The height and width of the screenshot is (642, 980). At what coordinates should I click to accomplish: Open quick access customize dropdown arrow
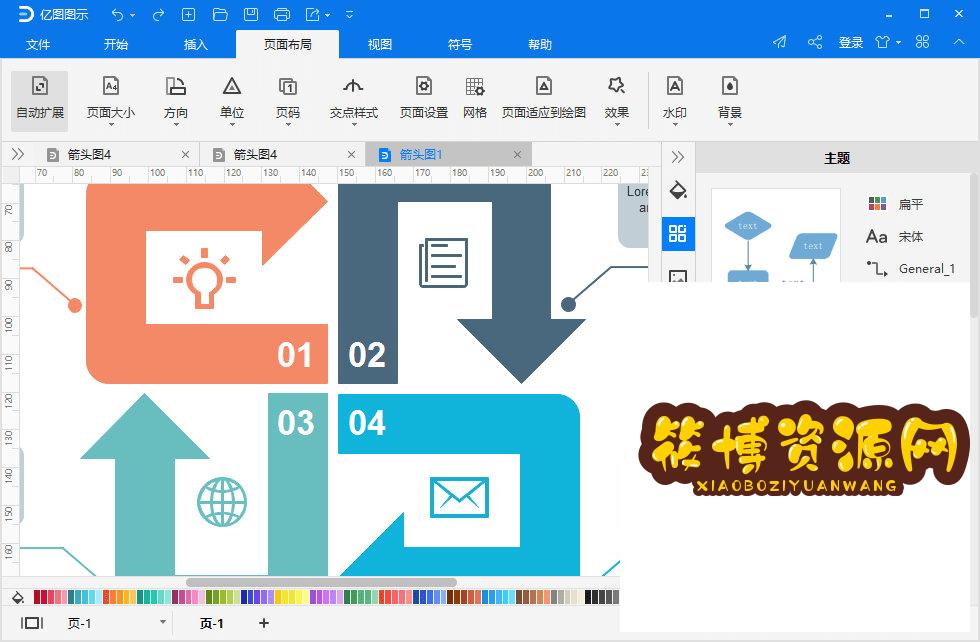tap(349, 14)
